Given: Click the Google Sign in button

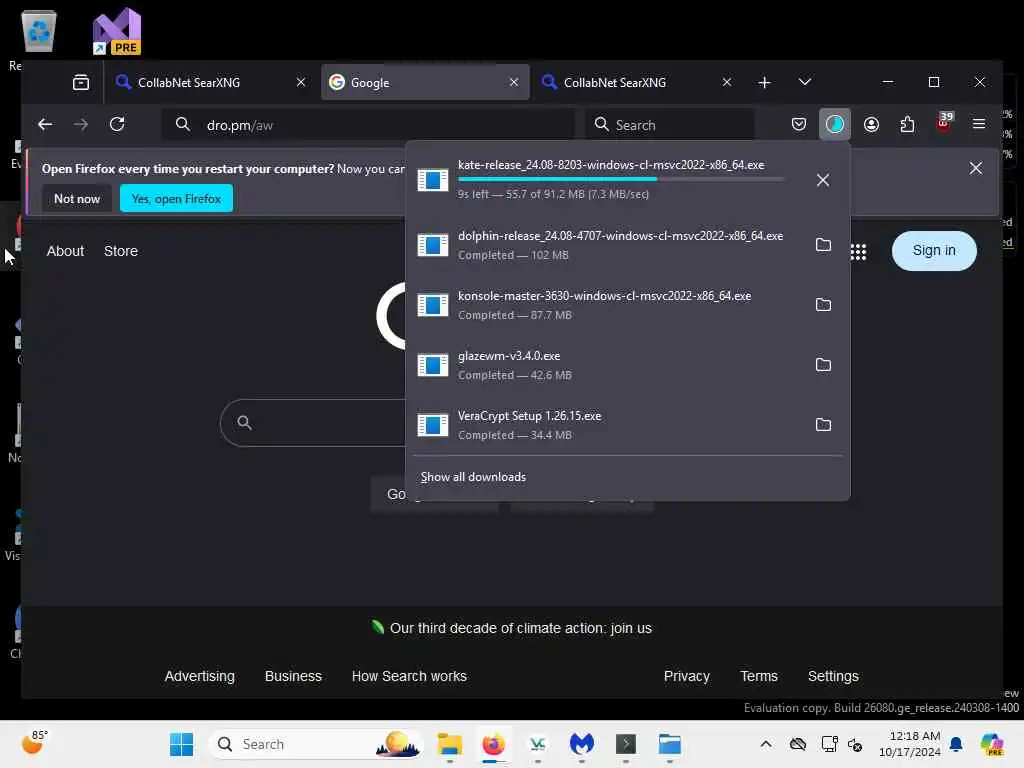Looking at the screenshot, I should [x=934, y=251].
